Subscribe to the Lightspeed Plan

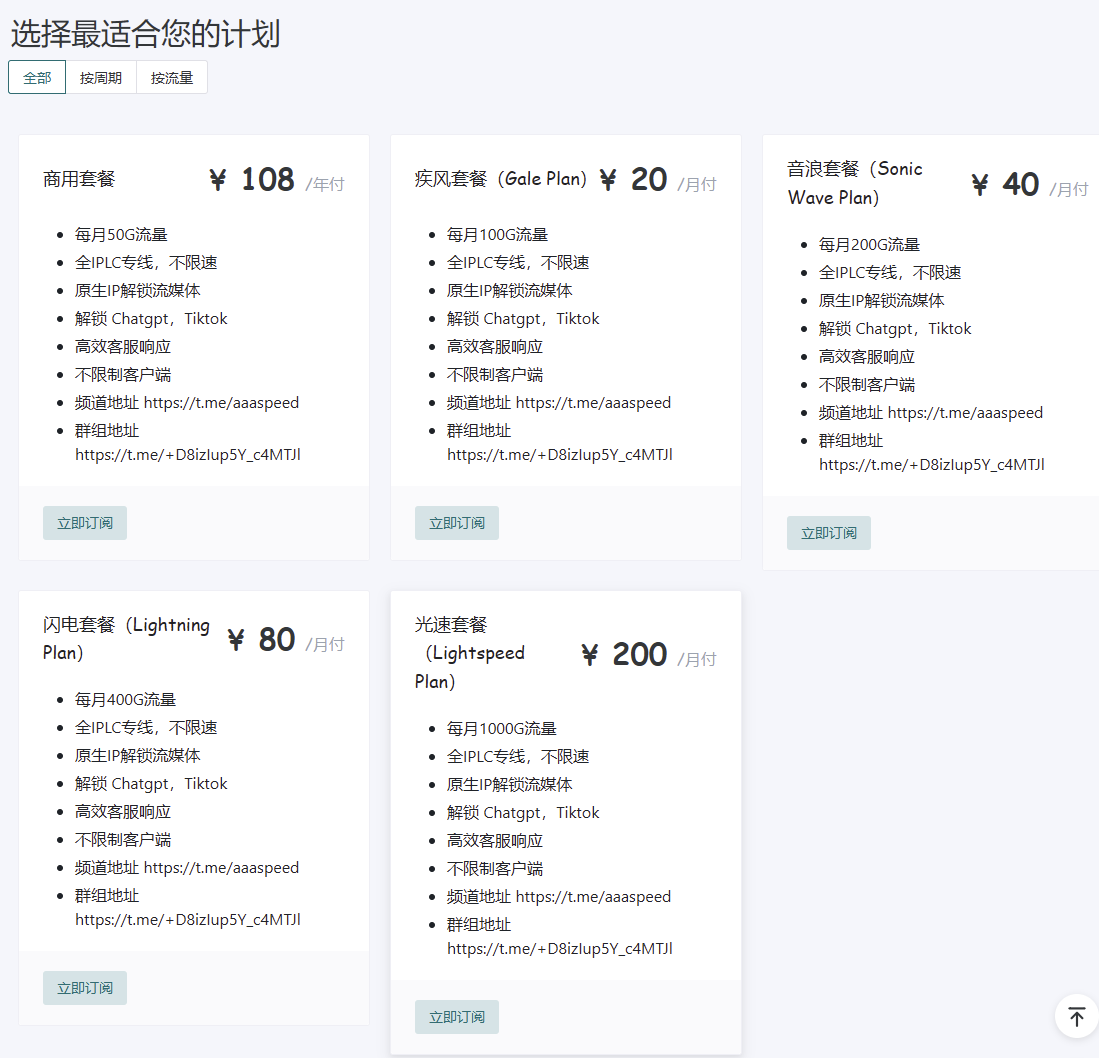[x=457, y=1017]
